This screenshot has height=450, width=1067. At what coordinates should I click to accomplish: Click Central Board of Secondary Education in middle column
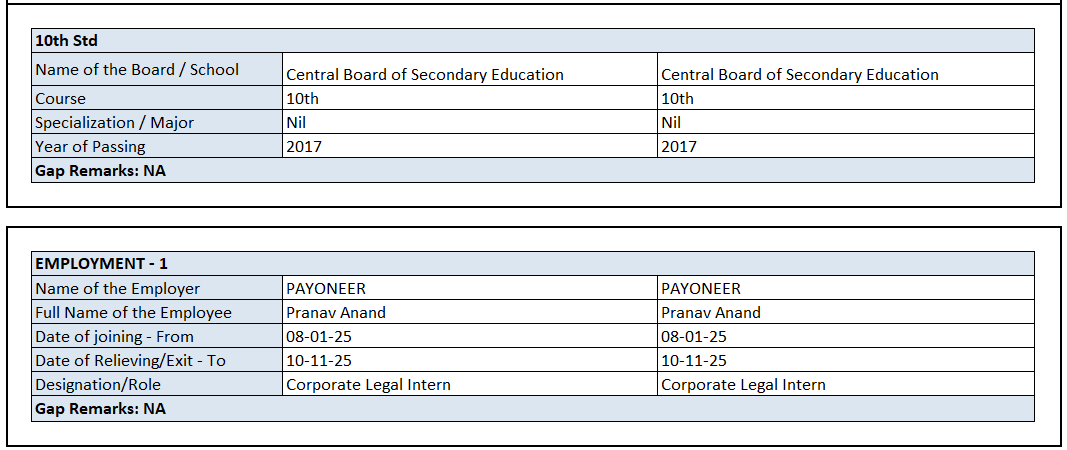(425, 75)
